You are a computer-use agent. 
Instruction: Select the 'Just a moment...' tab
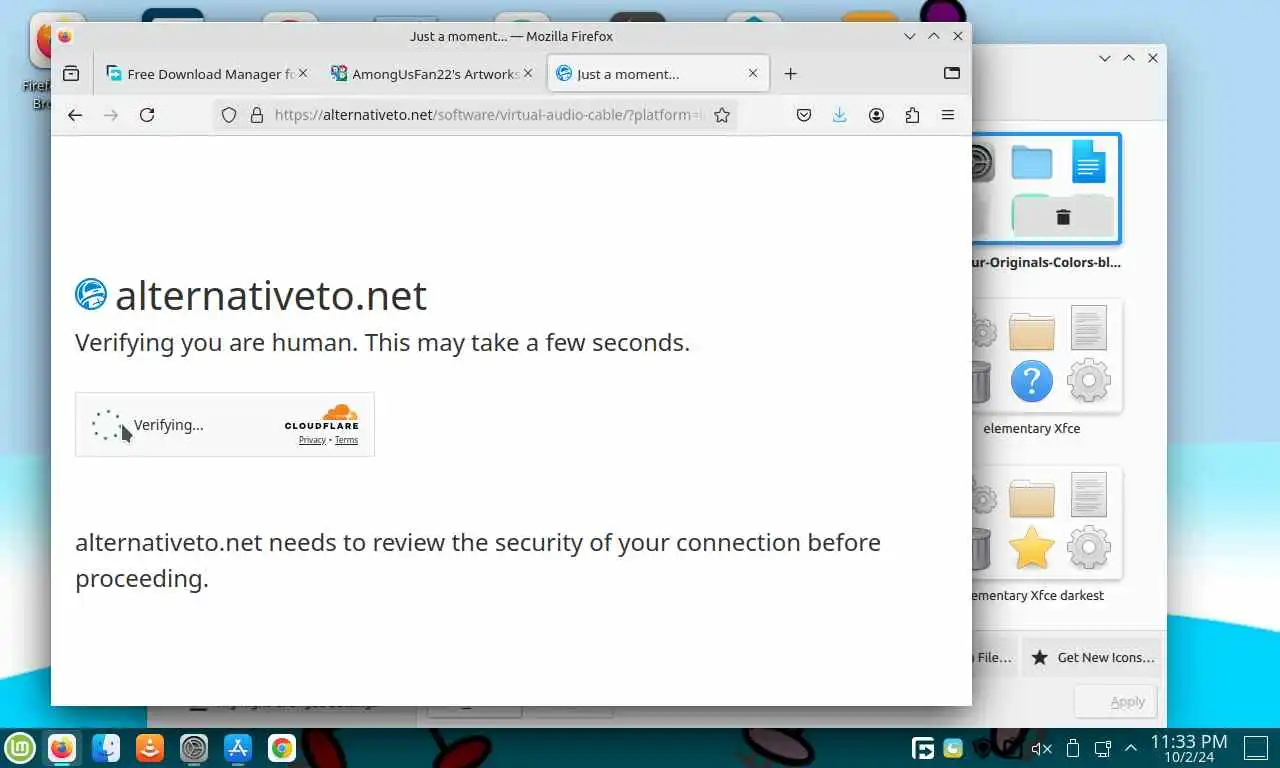tap(657, 73)
